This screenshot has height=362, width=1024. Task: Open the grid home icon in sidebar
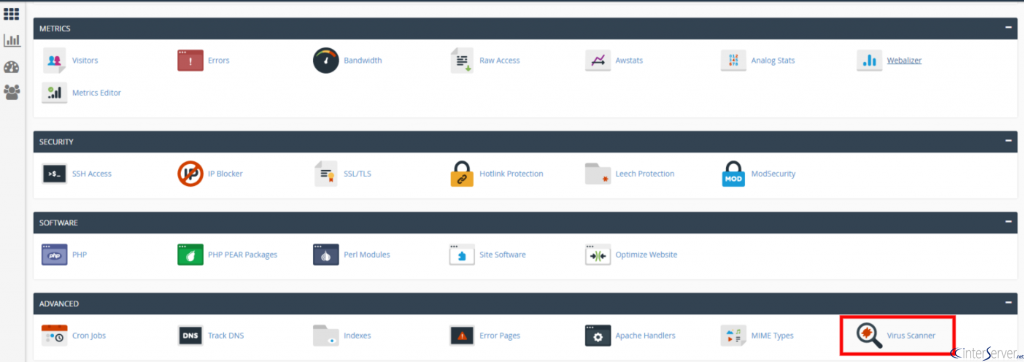pos(11,14)
